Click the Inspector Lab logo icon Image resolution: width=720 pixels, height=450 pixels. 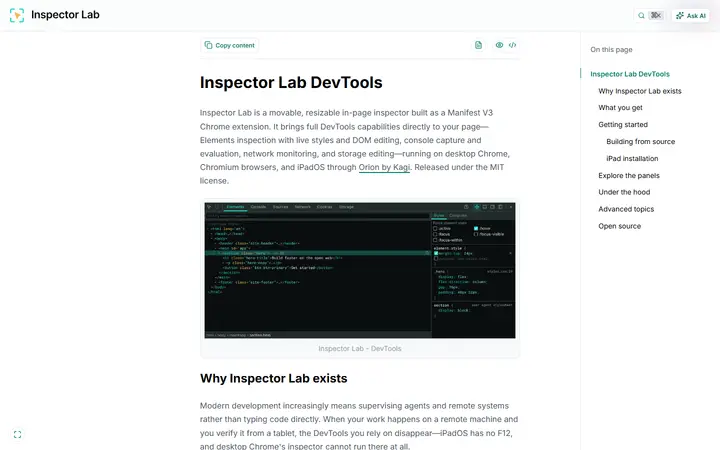tap(17, 15)
